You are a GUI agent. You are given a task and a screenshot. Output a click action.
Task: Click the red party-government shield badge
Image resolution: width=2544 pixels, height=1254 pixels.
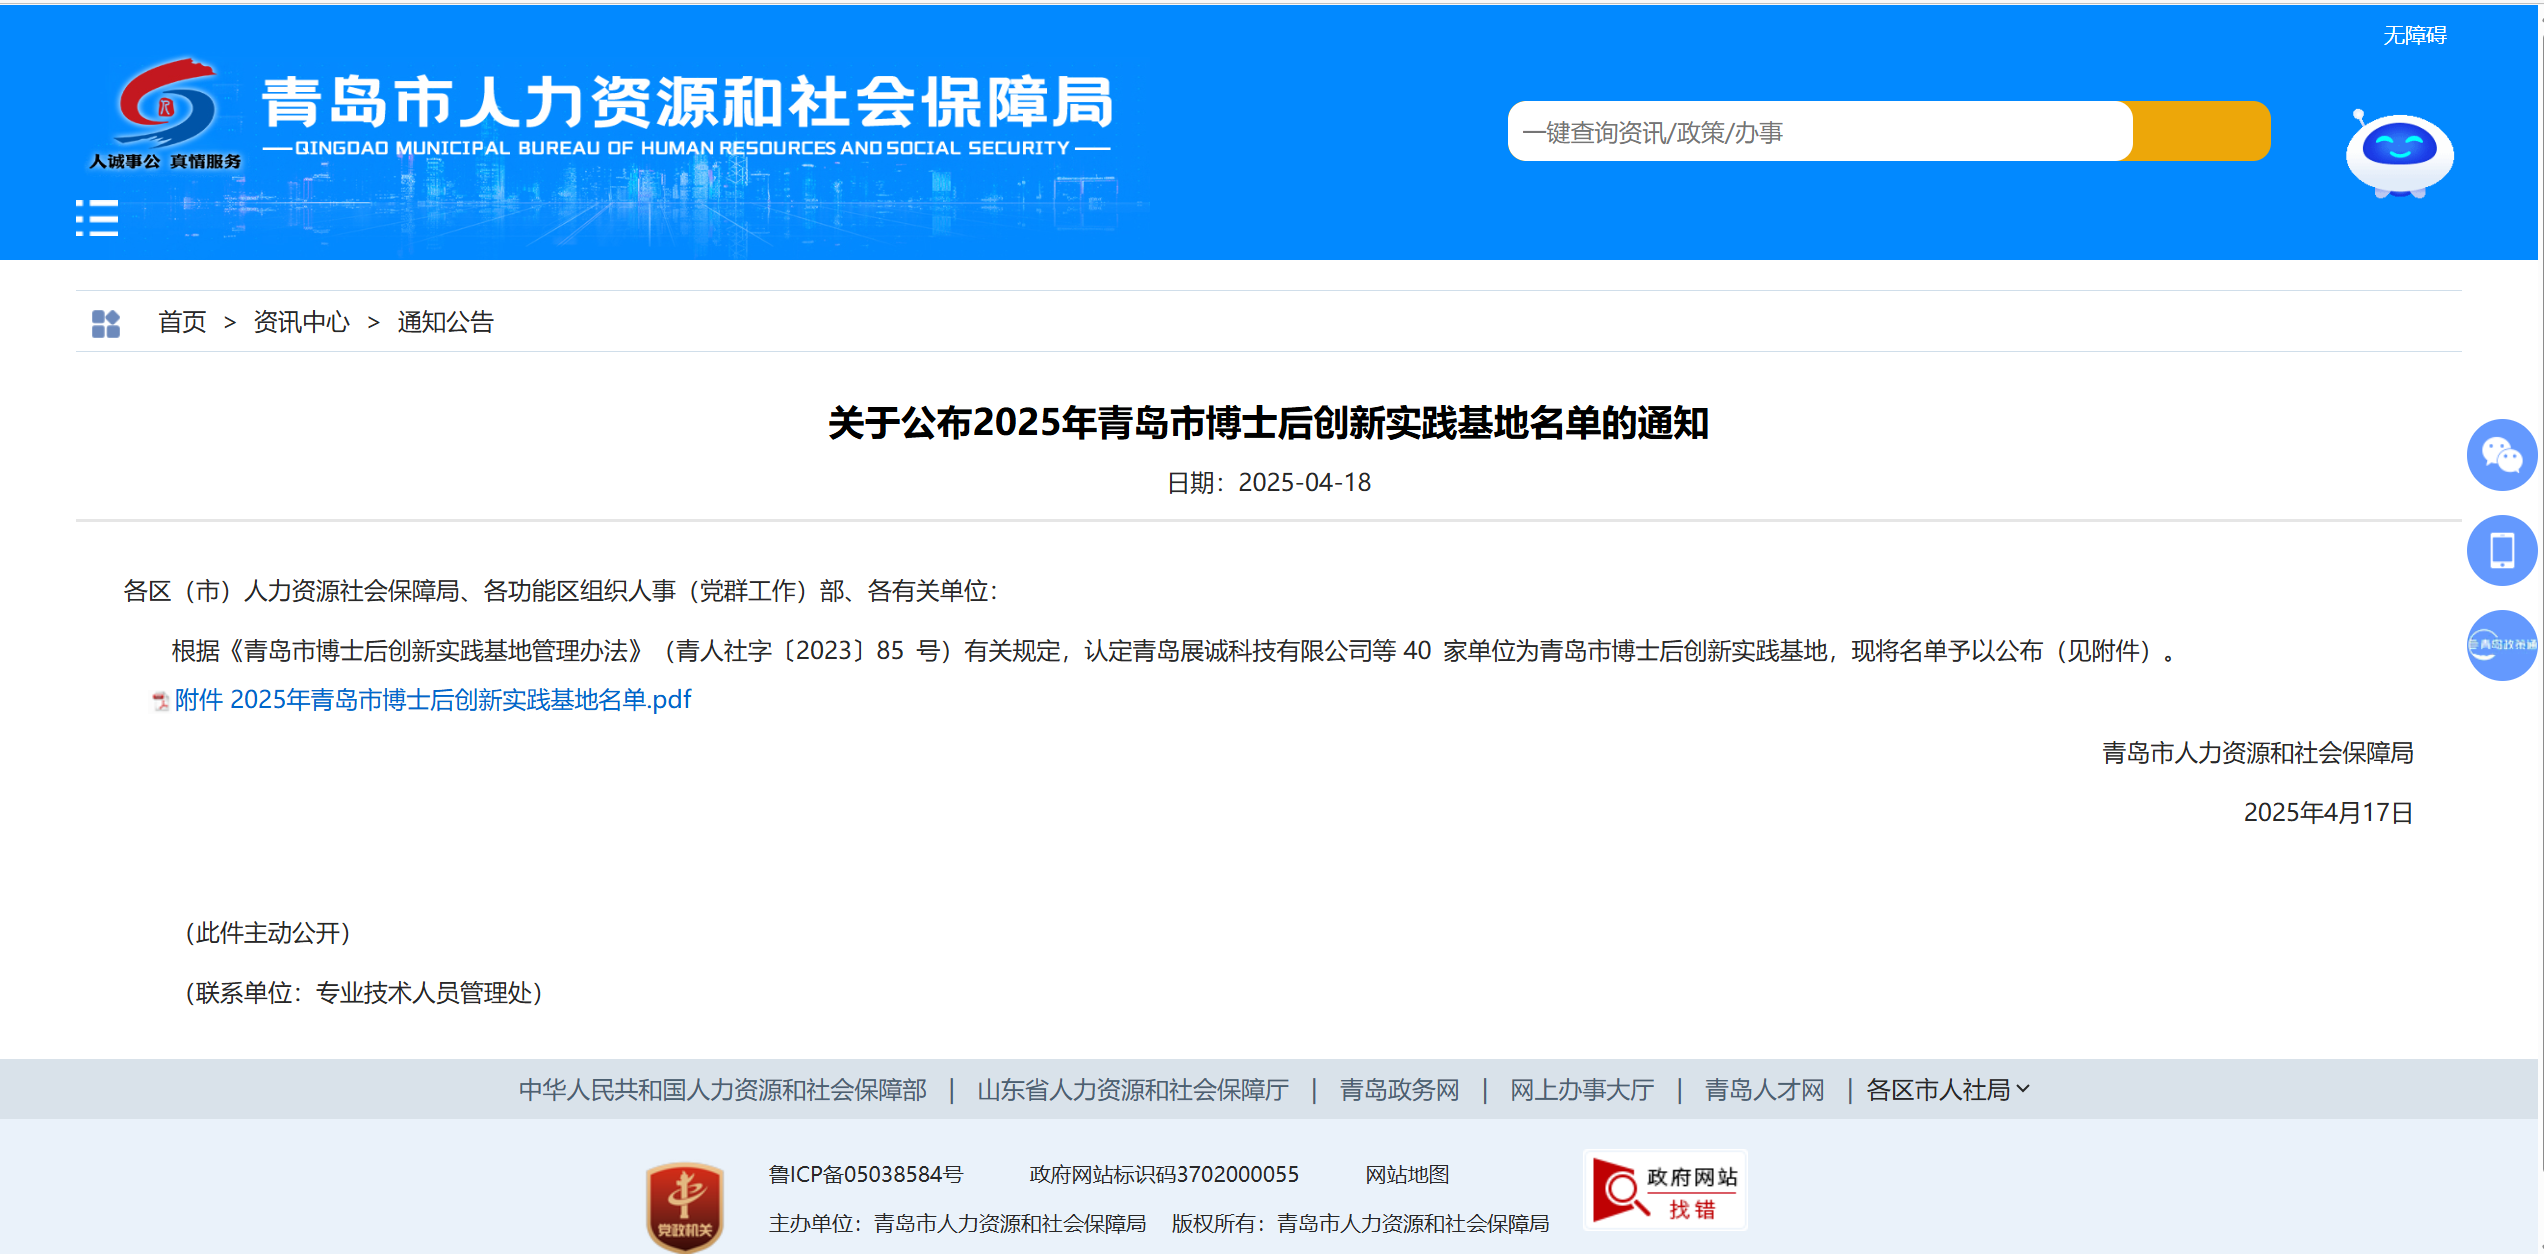[x=684, y=1205]
